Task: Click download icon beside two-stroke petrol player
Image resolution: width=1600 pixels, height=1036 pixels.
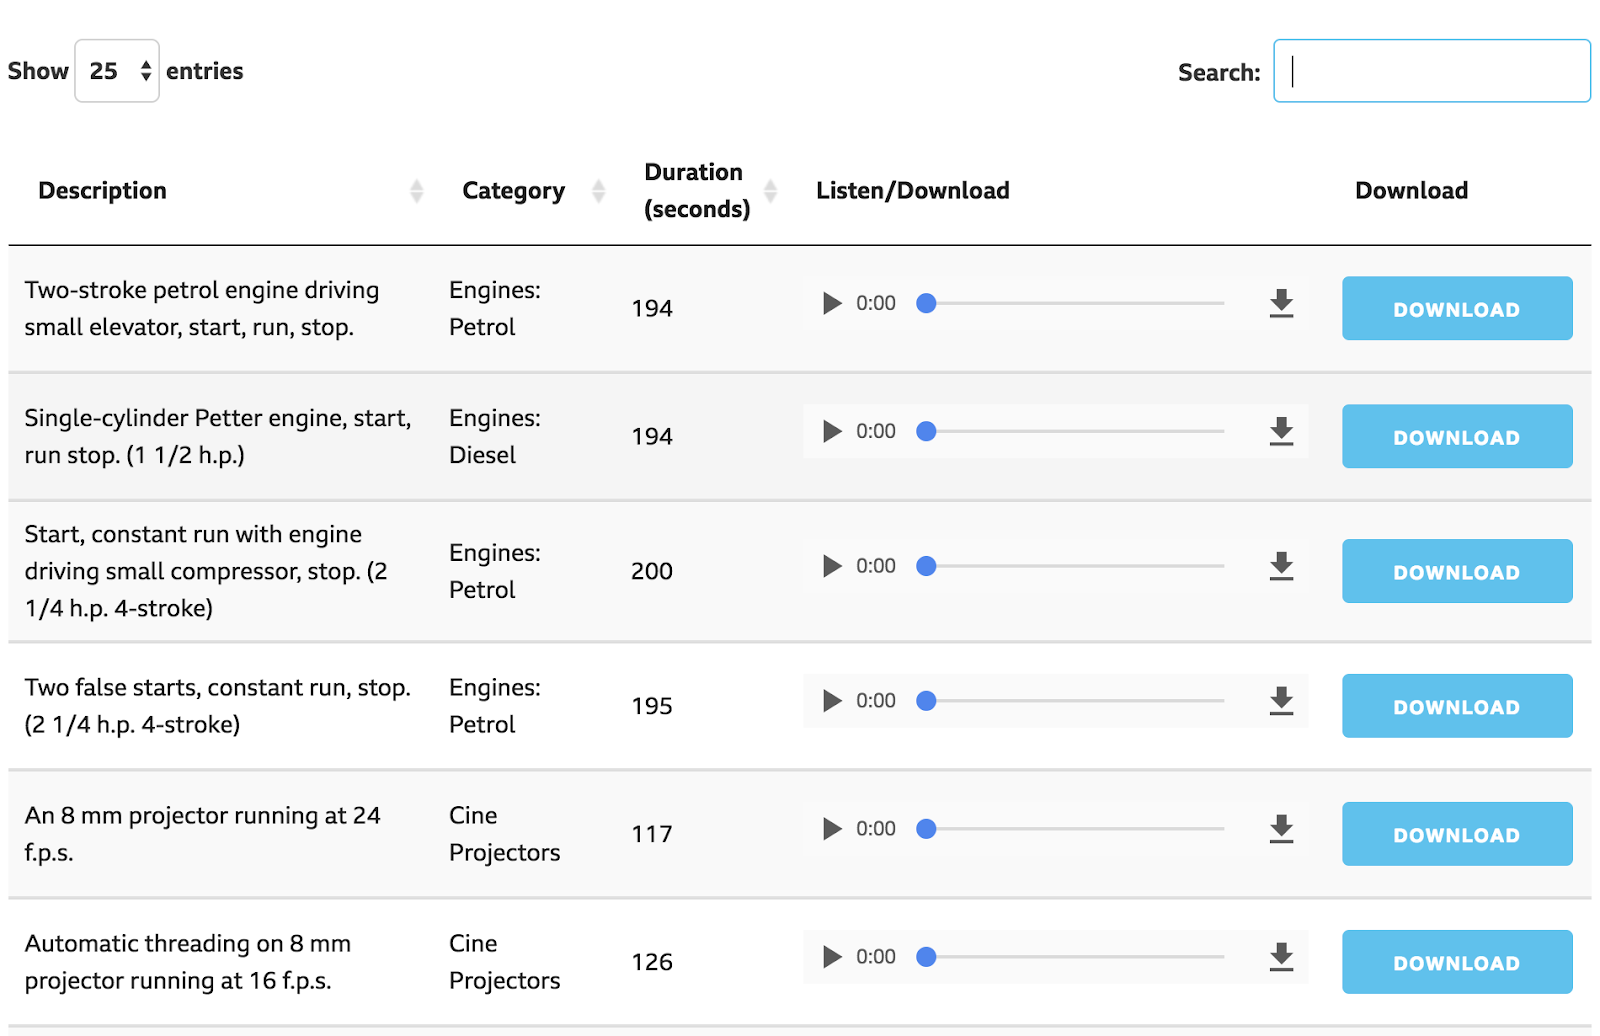Action: click(x=1281, y=303)
